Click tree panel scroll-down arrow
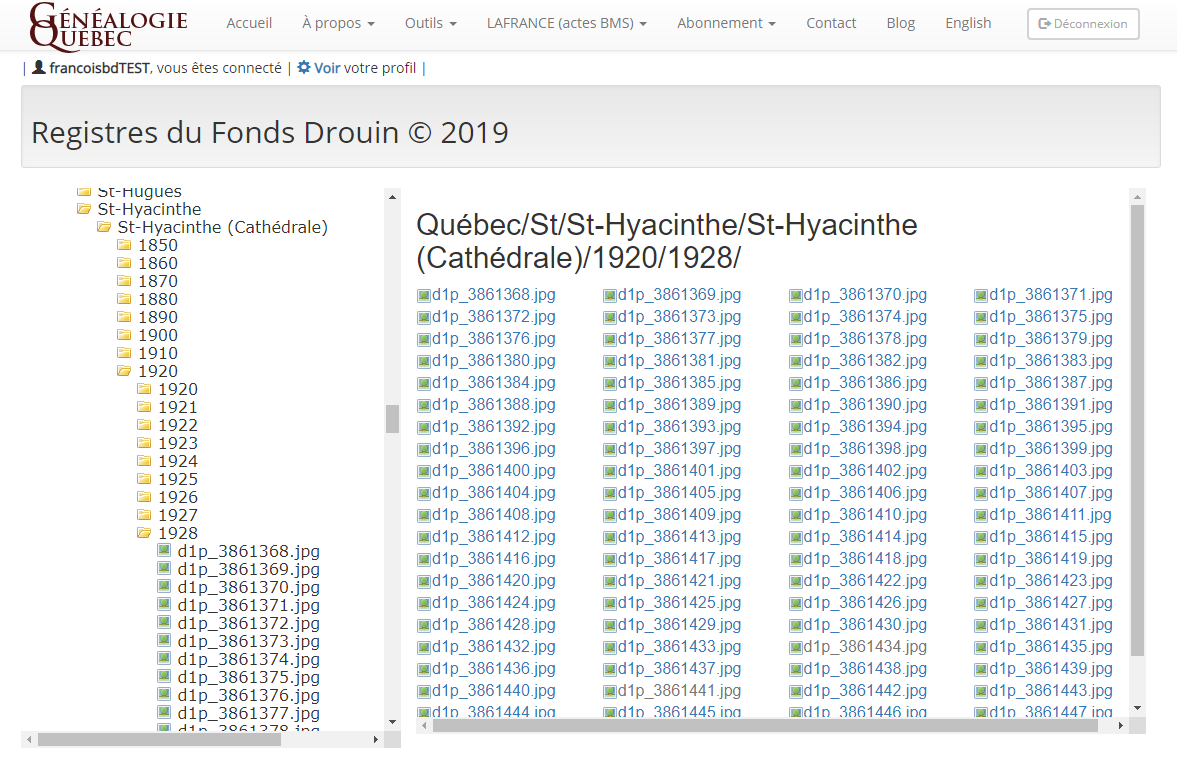The image size is (1177, 759). point(392,722)
